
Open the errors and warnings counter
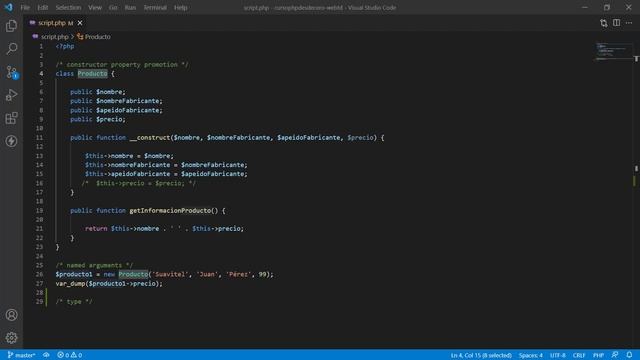click(x=70, y=355)
